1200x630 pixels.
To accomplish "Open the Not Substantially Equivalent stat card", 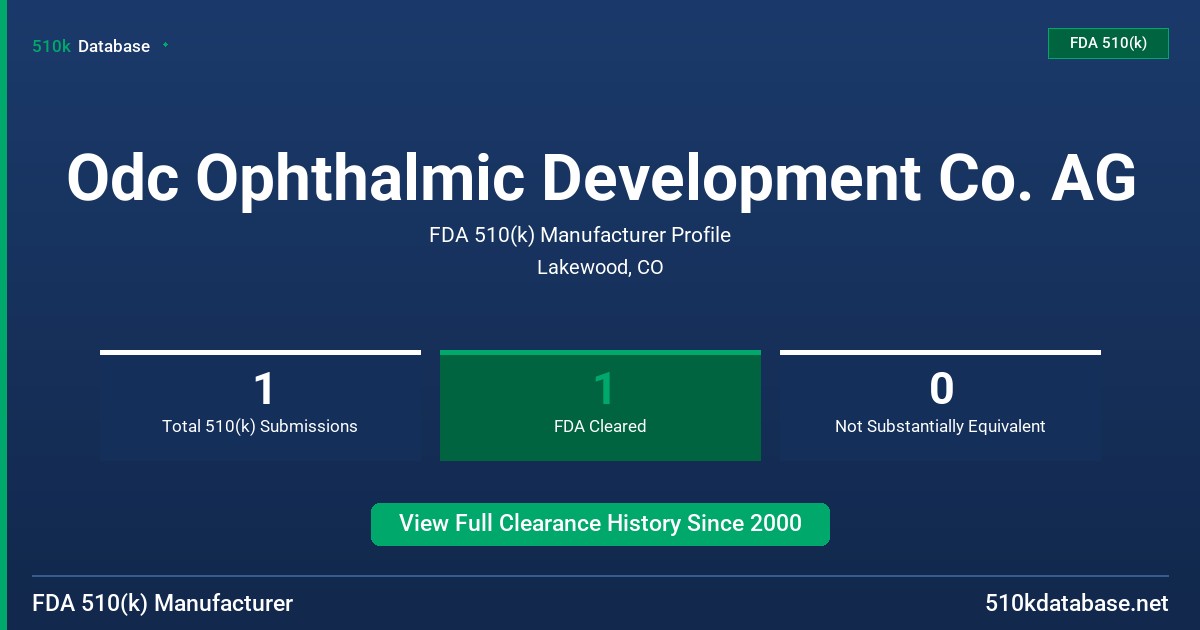I will 940,405.
